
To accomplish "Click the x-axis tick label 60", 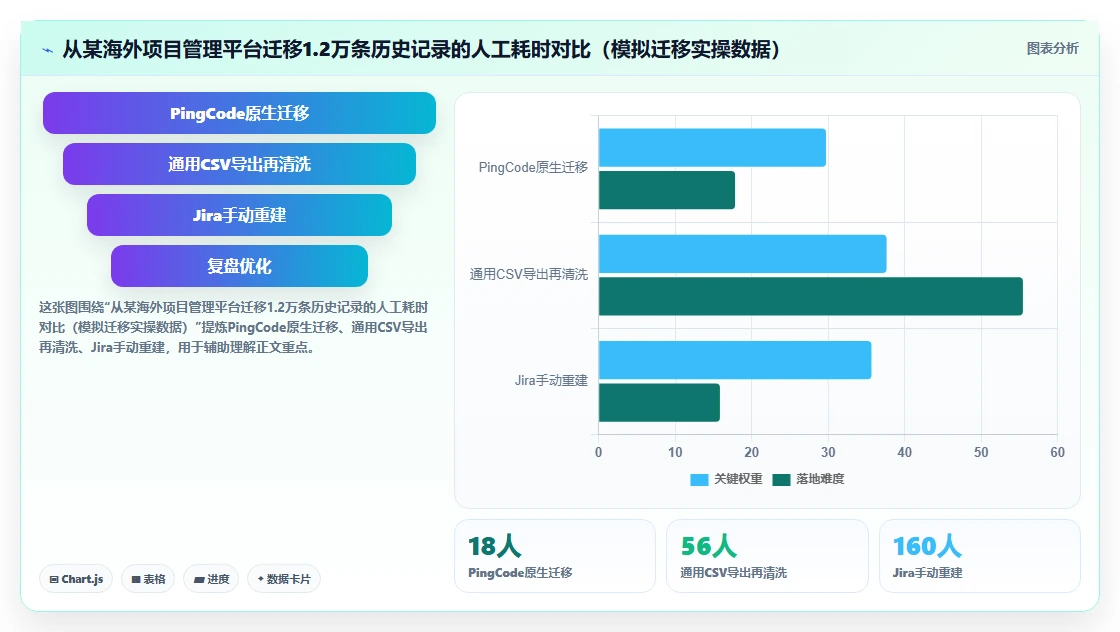I will pyautogui.click(x=1057, y=452).
